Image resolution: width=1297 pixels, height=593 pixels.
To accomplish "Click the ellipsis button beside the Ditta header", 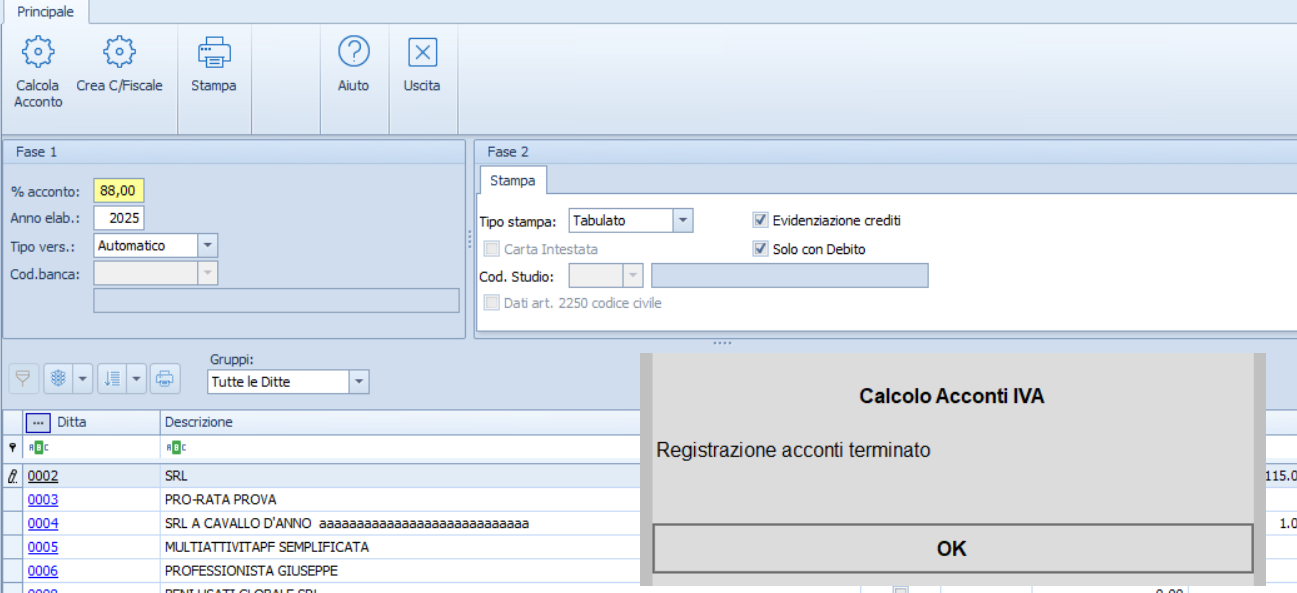I will click(x=38, y=423).
